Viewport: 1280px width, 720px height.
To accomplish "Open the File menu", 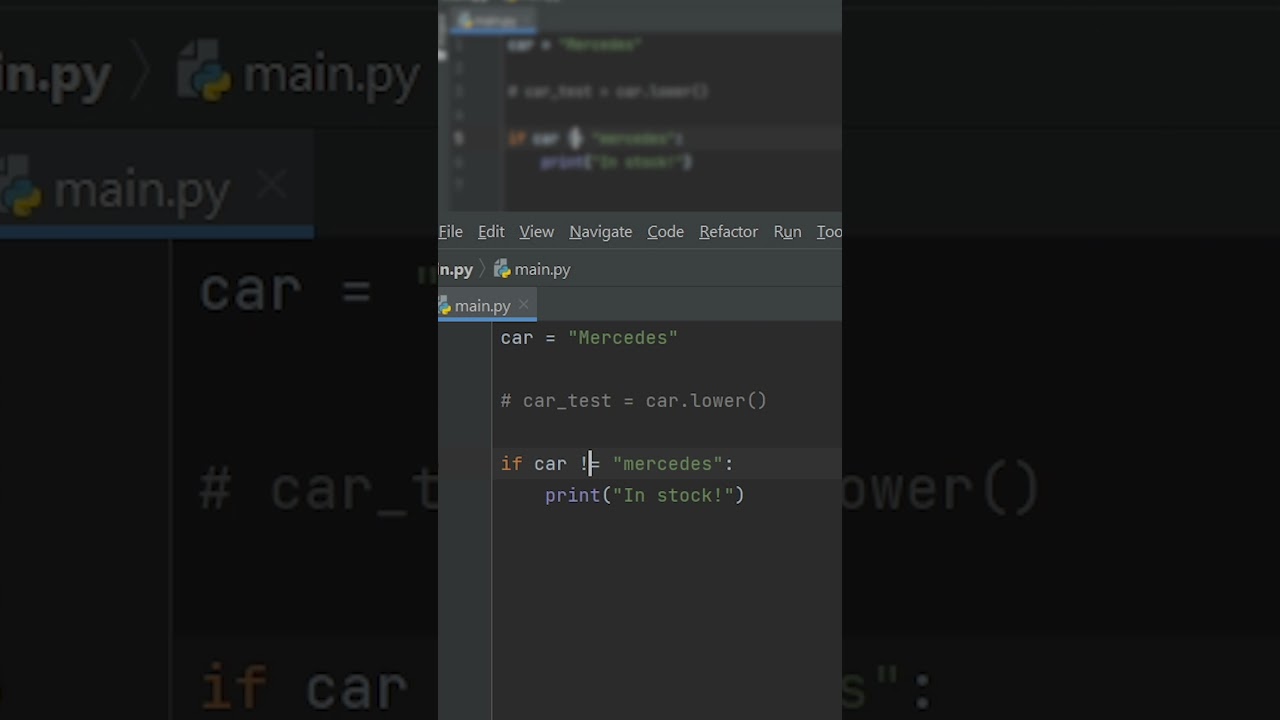I will 450,232.
